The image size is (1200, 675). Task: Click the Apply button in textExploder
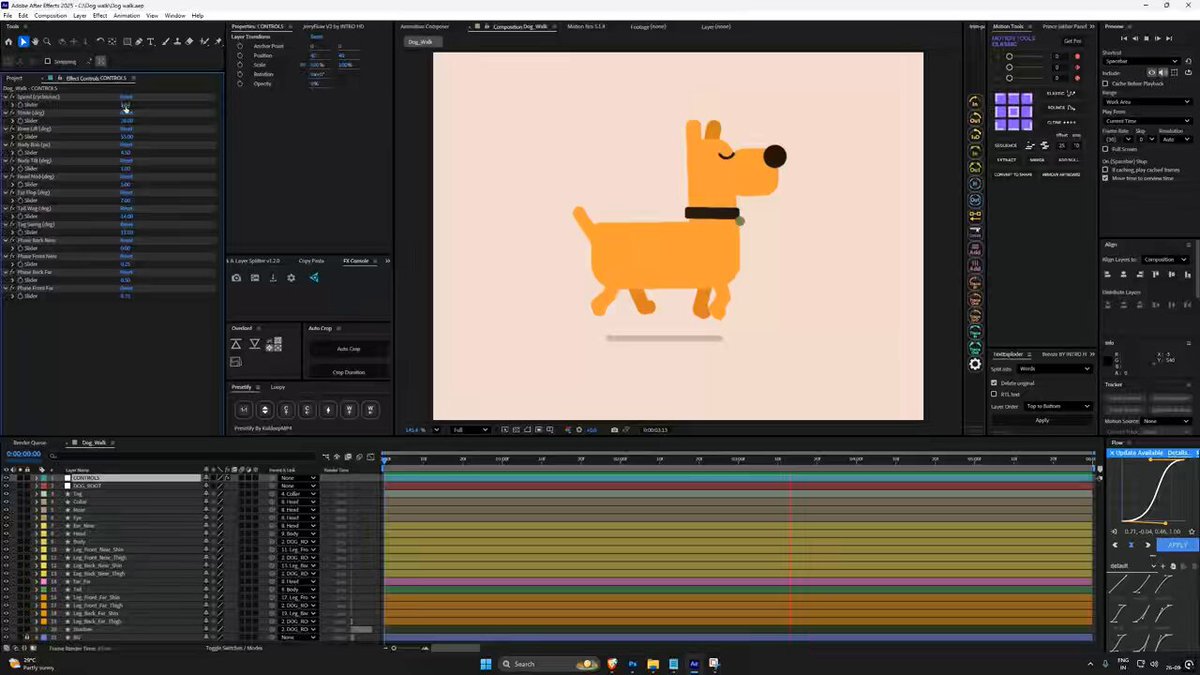coord(1042,420)
